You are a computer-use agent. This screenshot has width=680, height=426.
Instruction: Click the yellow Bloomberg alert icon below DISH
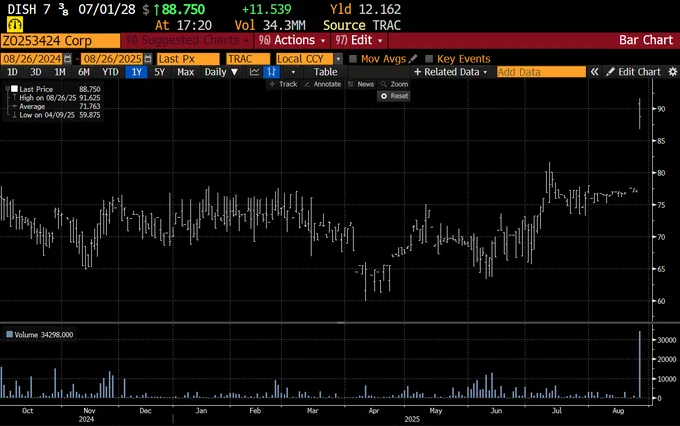(15, 25)
